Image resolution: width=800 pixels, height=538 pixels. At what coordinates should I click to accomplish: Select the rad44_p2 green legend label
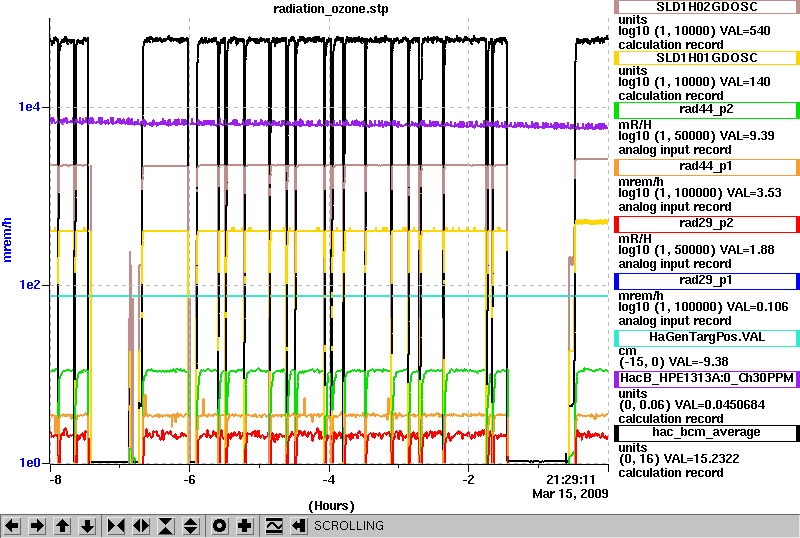[707, 109]
